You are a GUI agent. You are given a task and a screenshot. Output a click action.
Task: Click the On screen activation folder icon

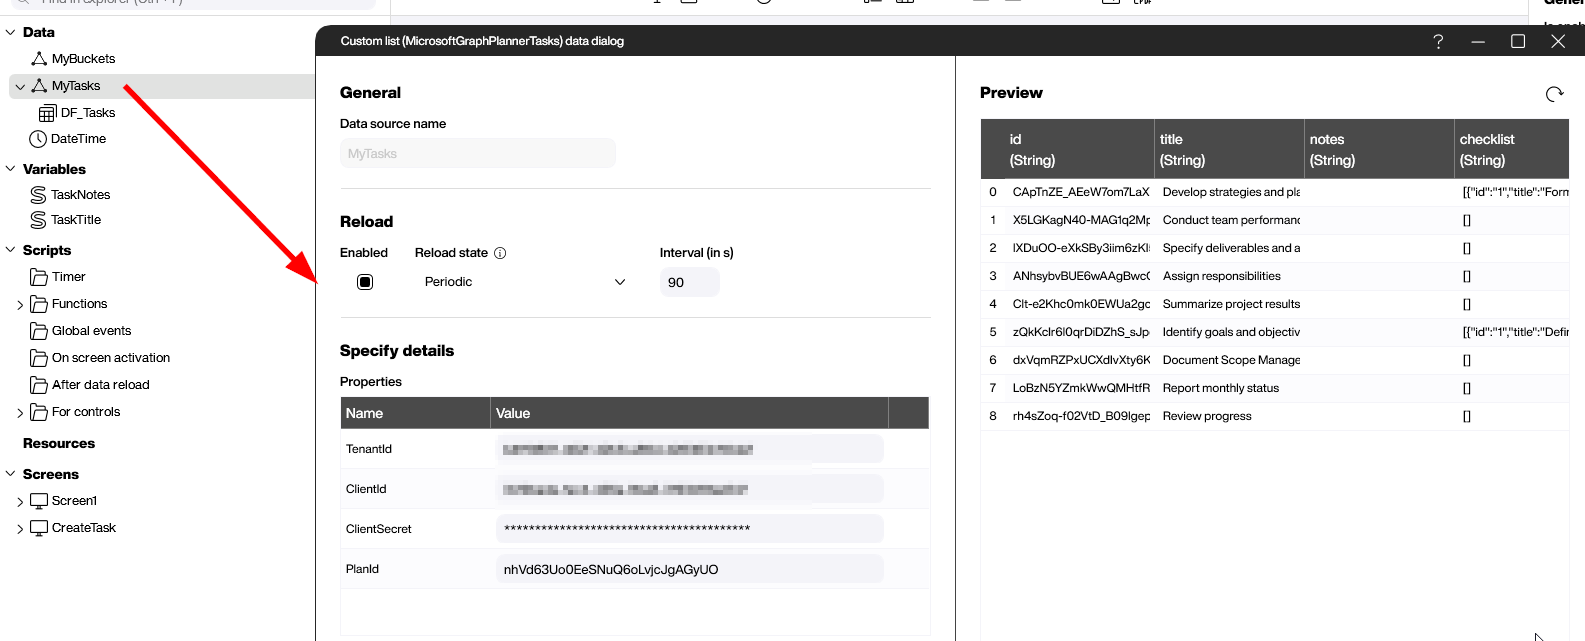pyautogui.click(x=39, y=358)
